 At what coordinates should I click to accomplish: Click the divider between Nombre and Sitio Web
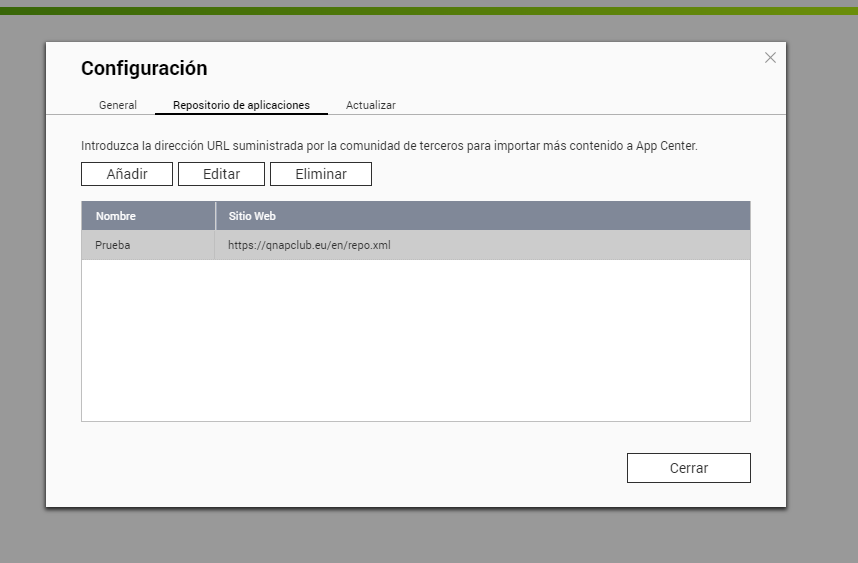tap(215, 216)
